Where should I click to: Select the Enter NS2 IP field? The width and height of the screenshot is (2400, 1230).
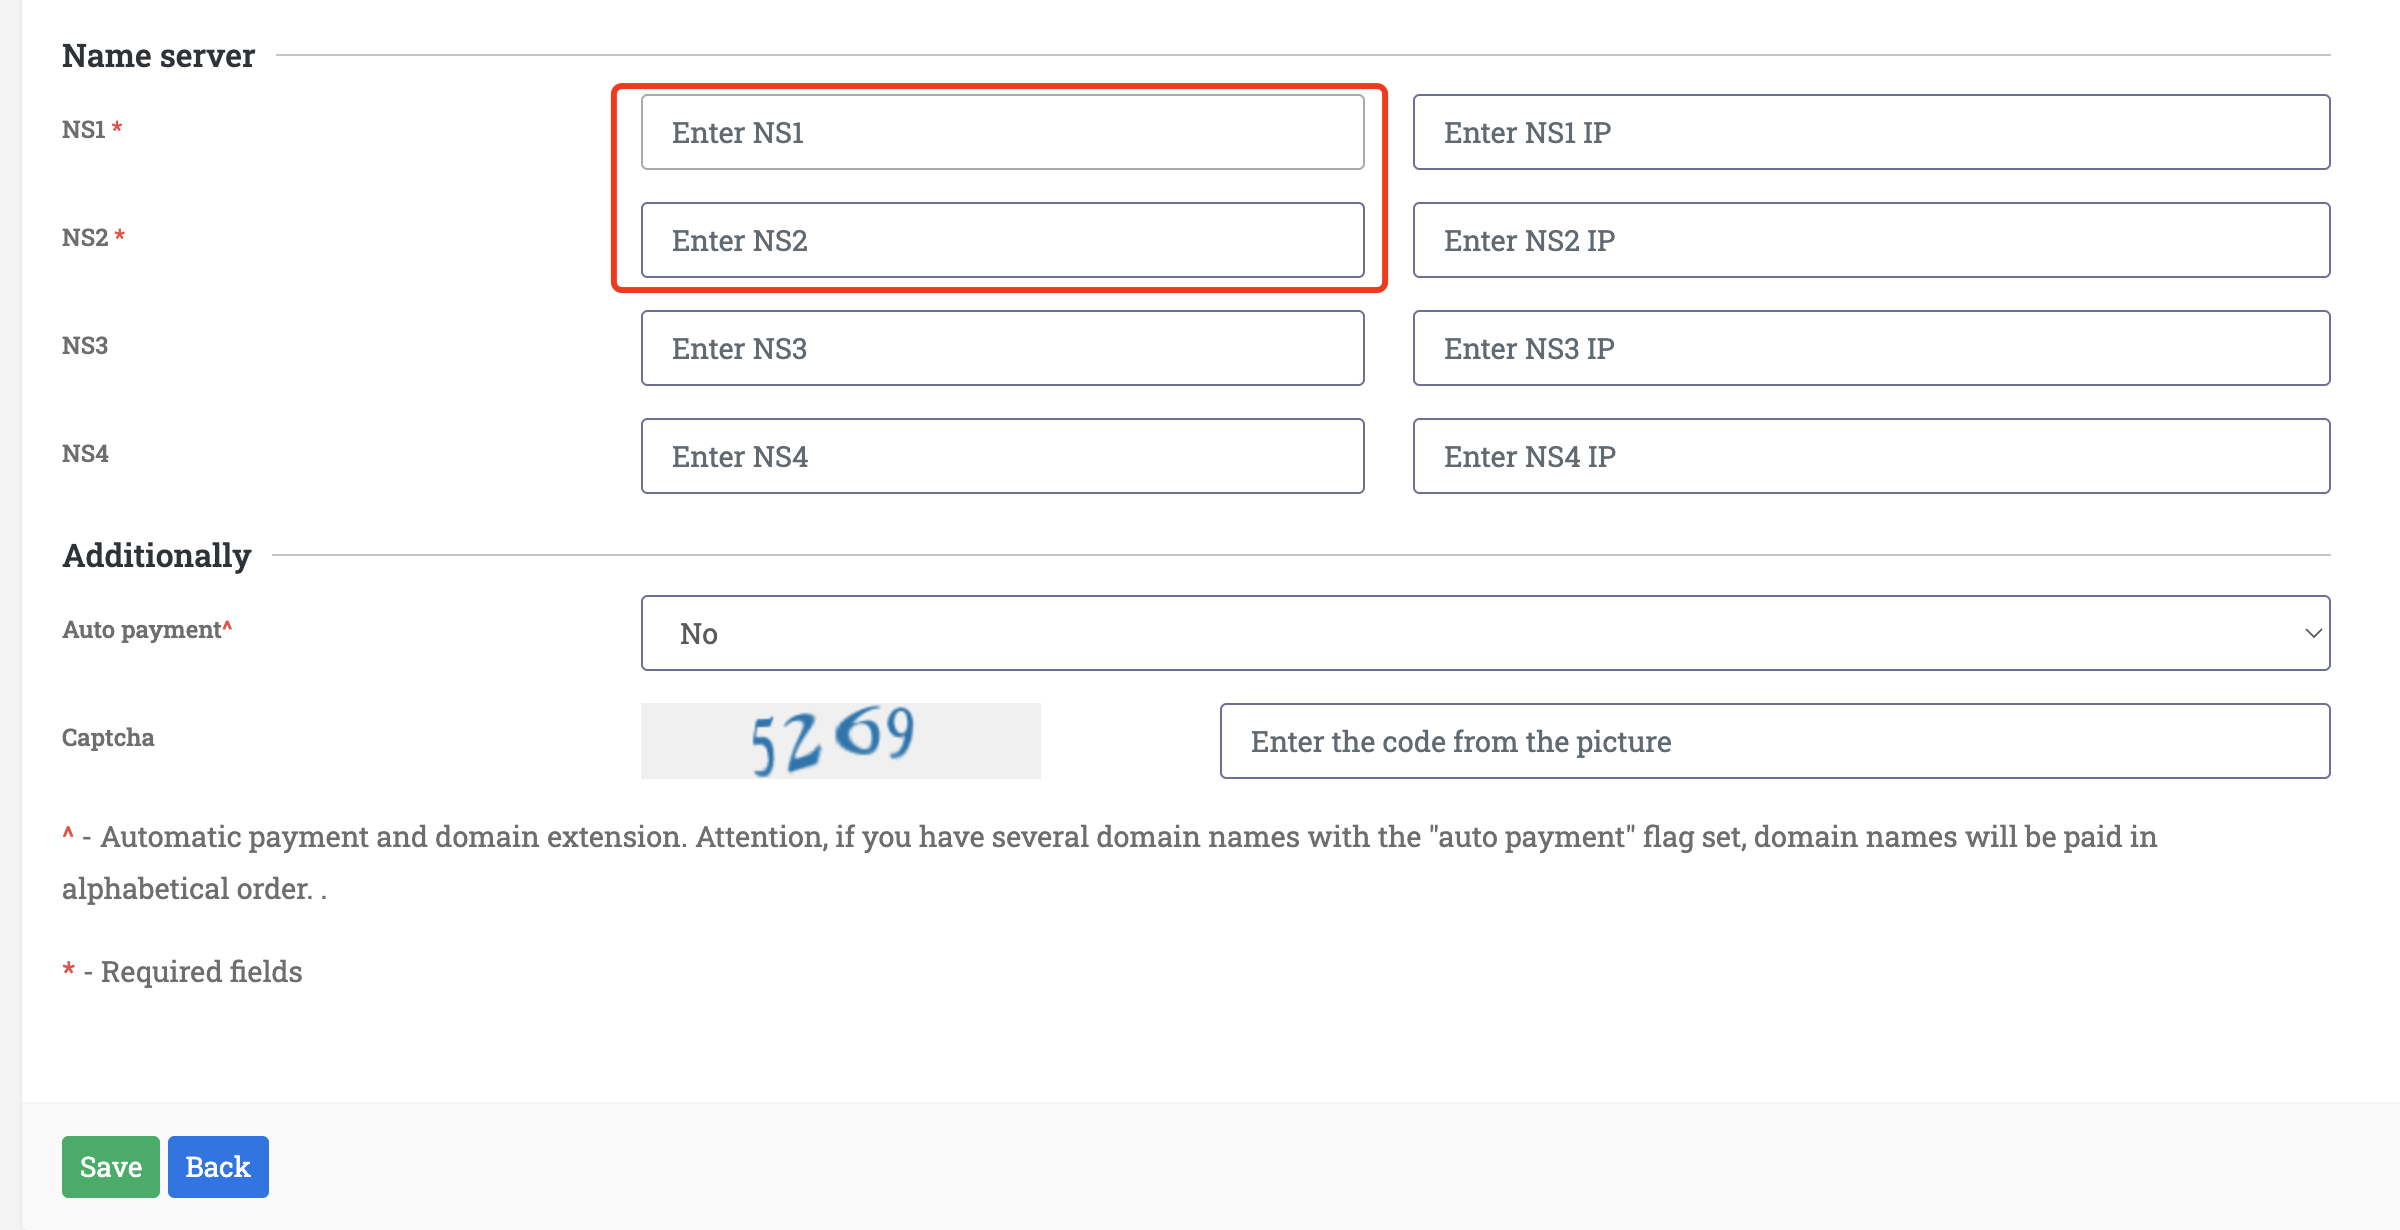tap(1871, 240)
